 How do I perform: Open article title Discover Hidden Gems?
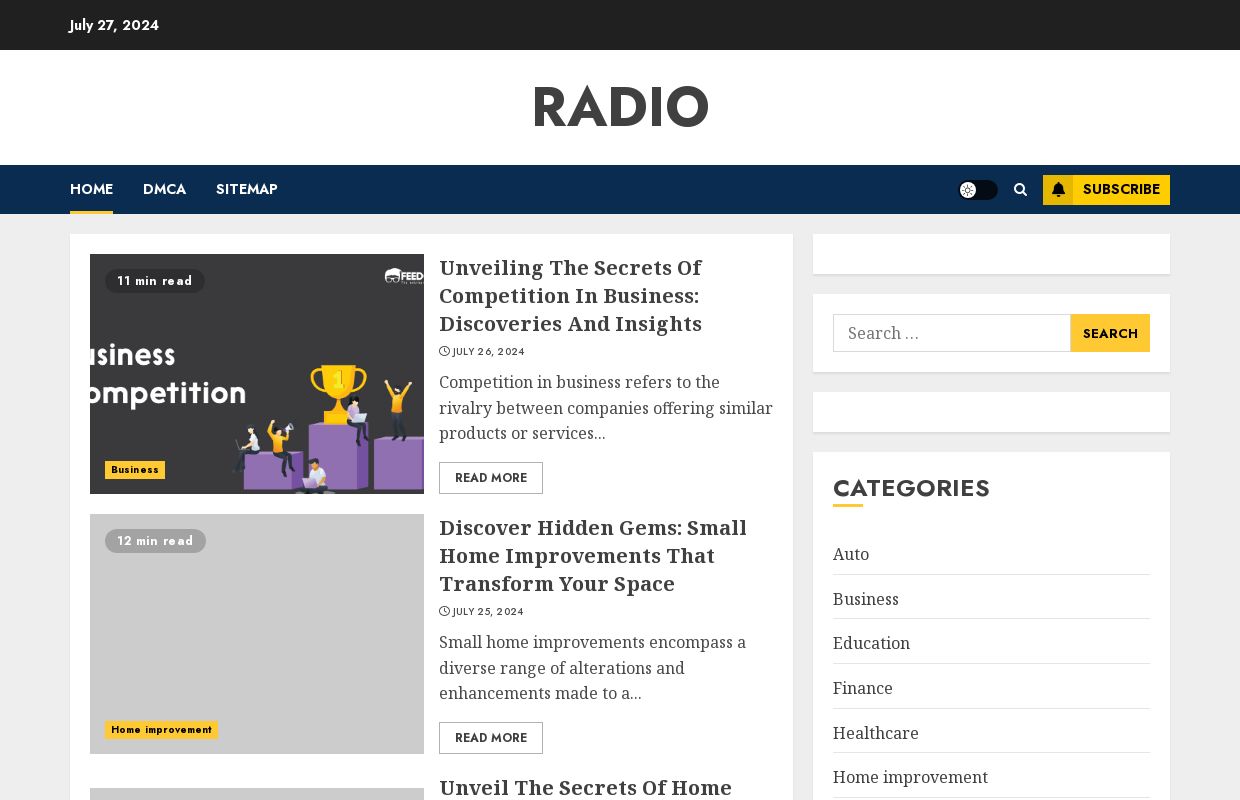point(593,556)
